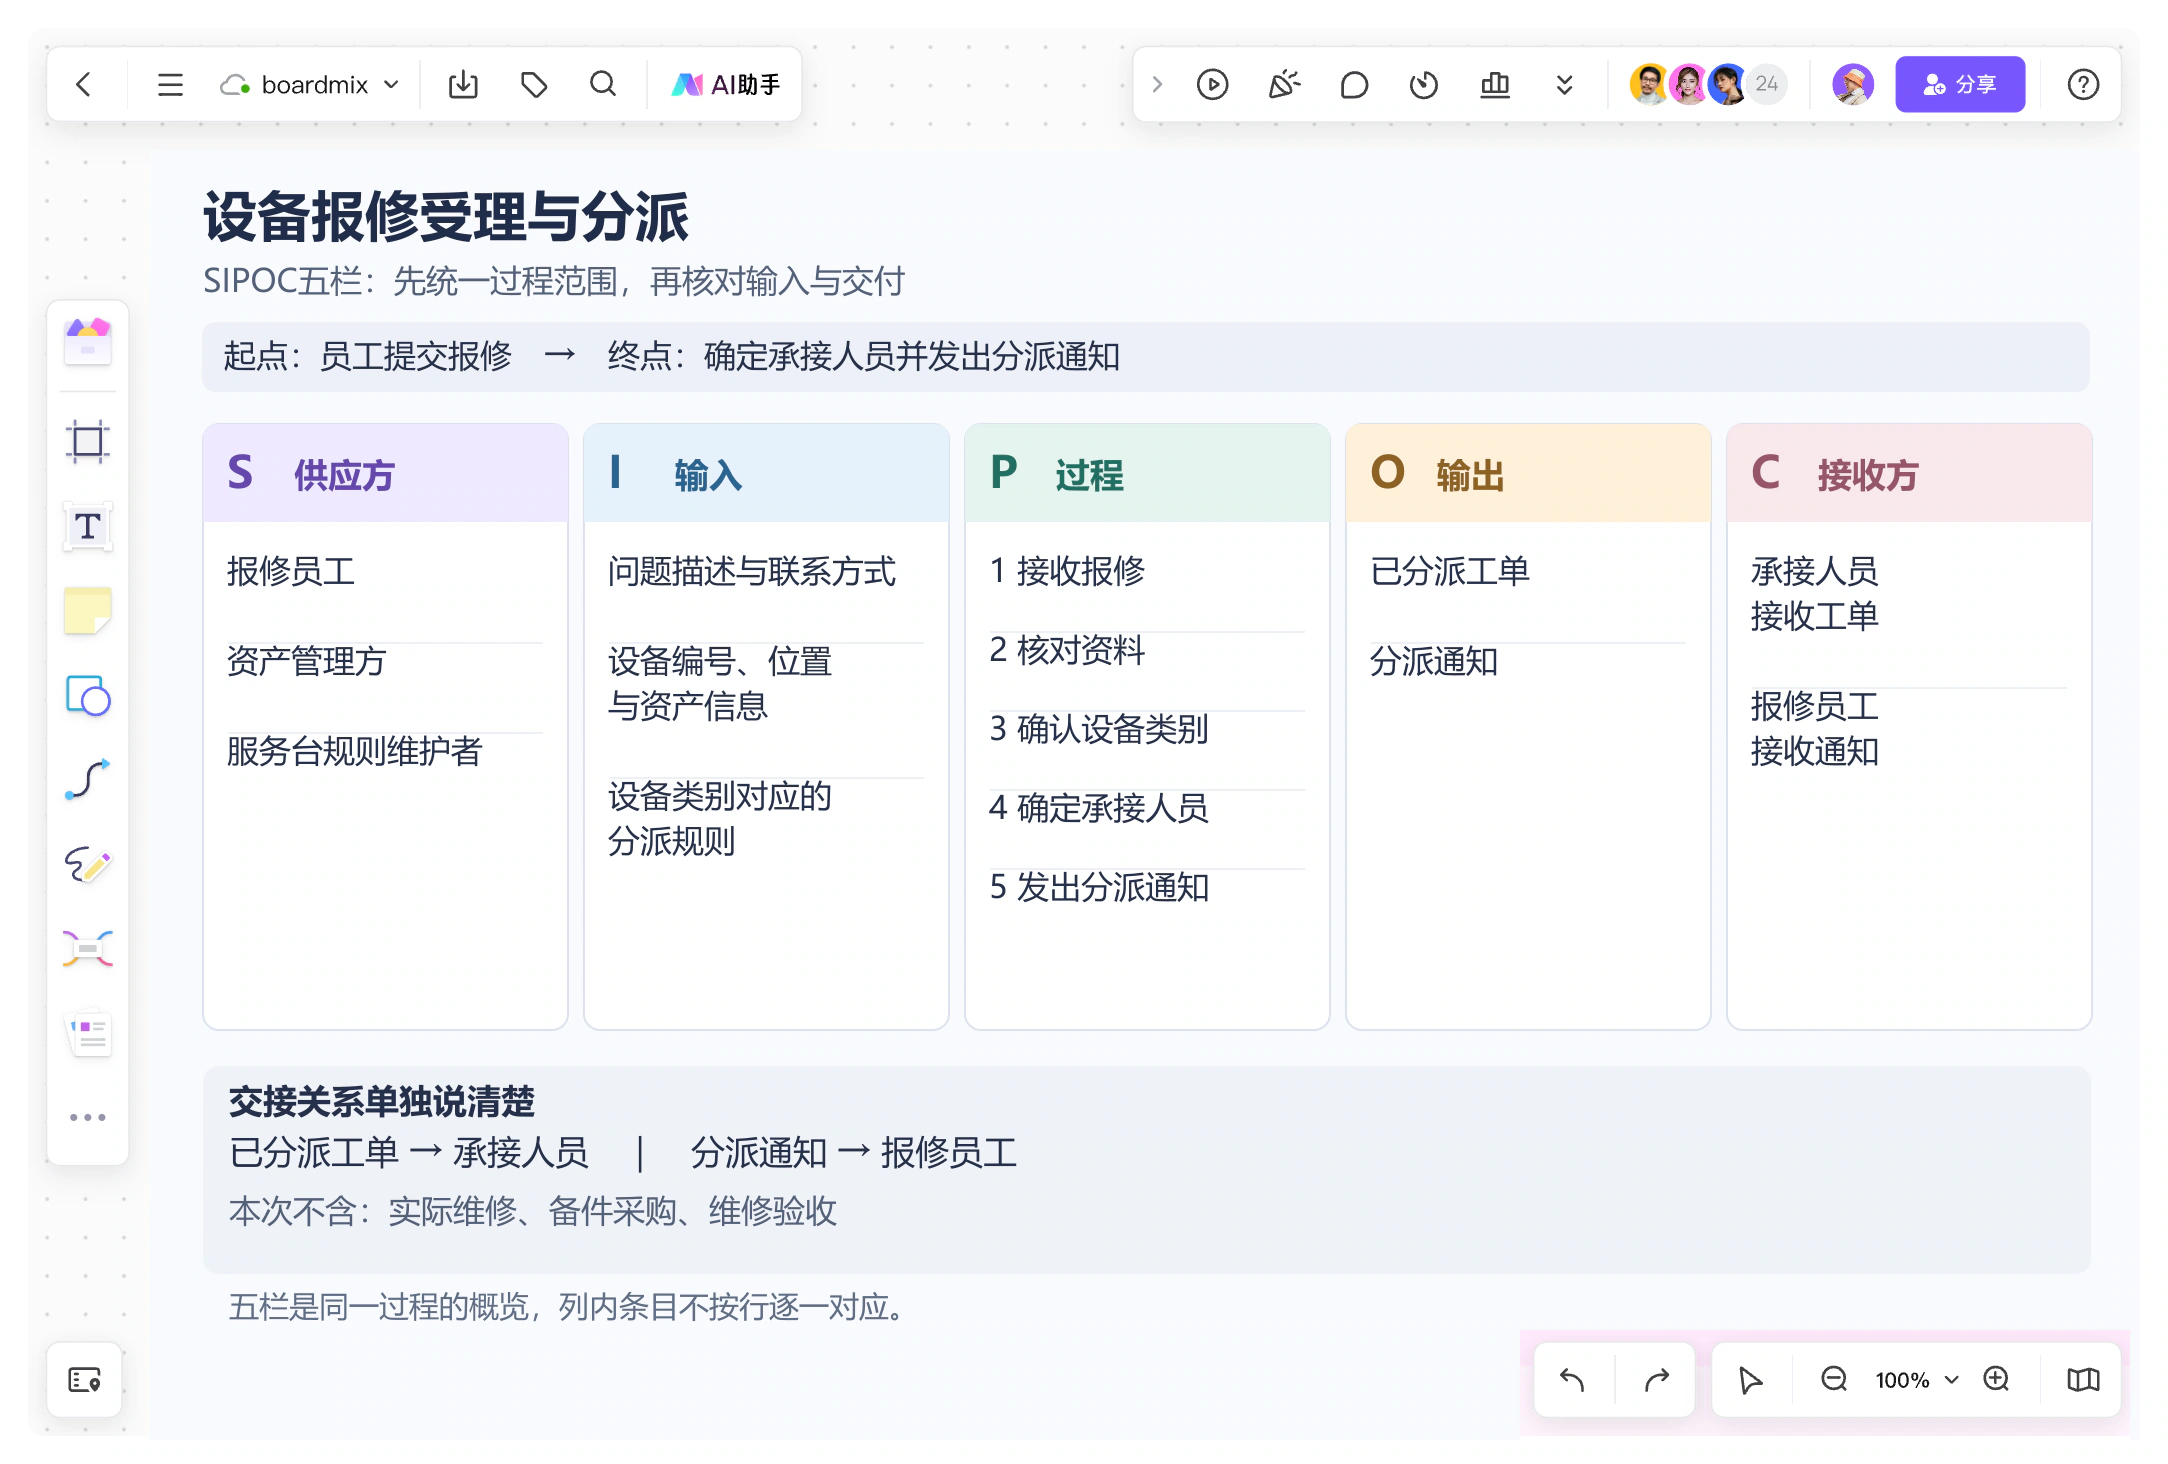Open the comments bubble icon
The image size is (2168, 1464).
pos(1354,85)
